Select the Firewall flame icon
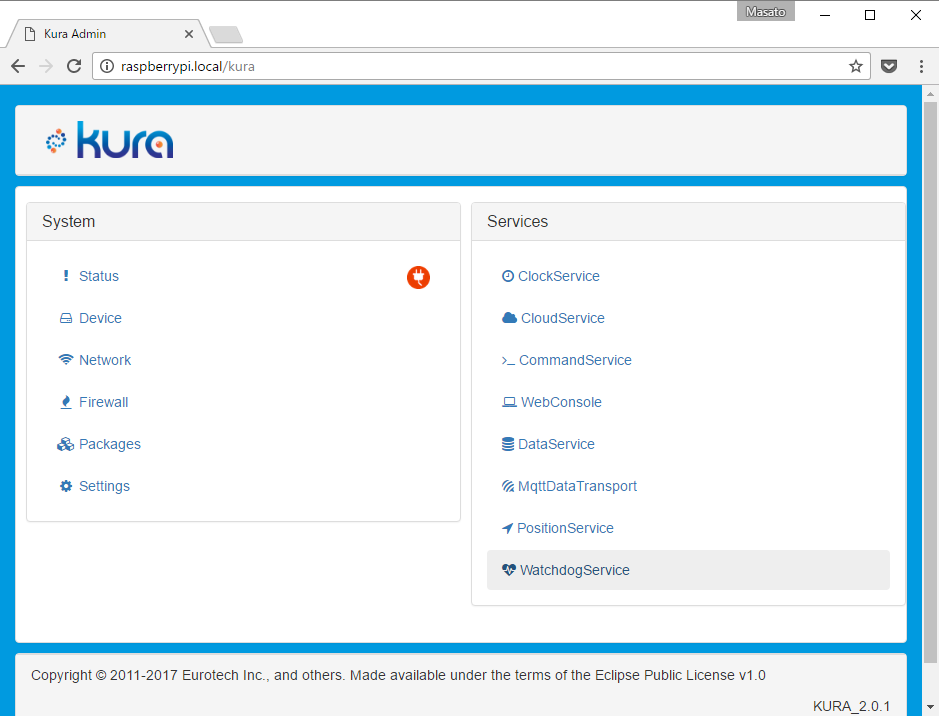This screenshot has height=716, width=939. [65, 402]
